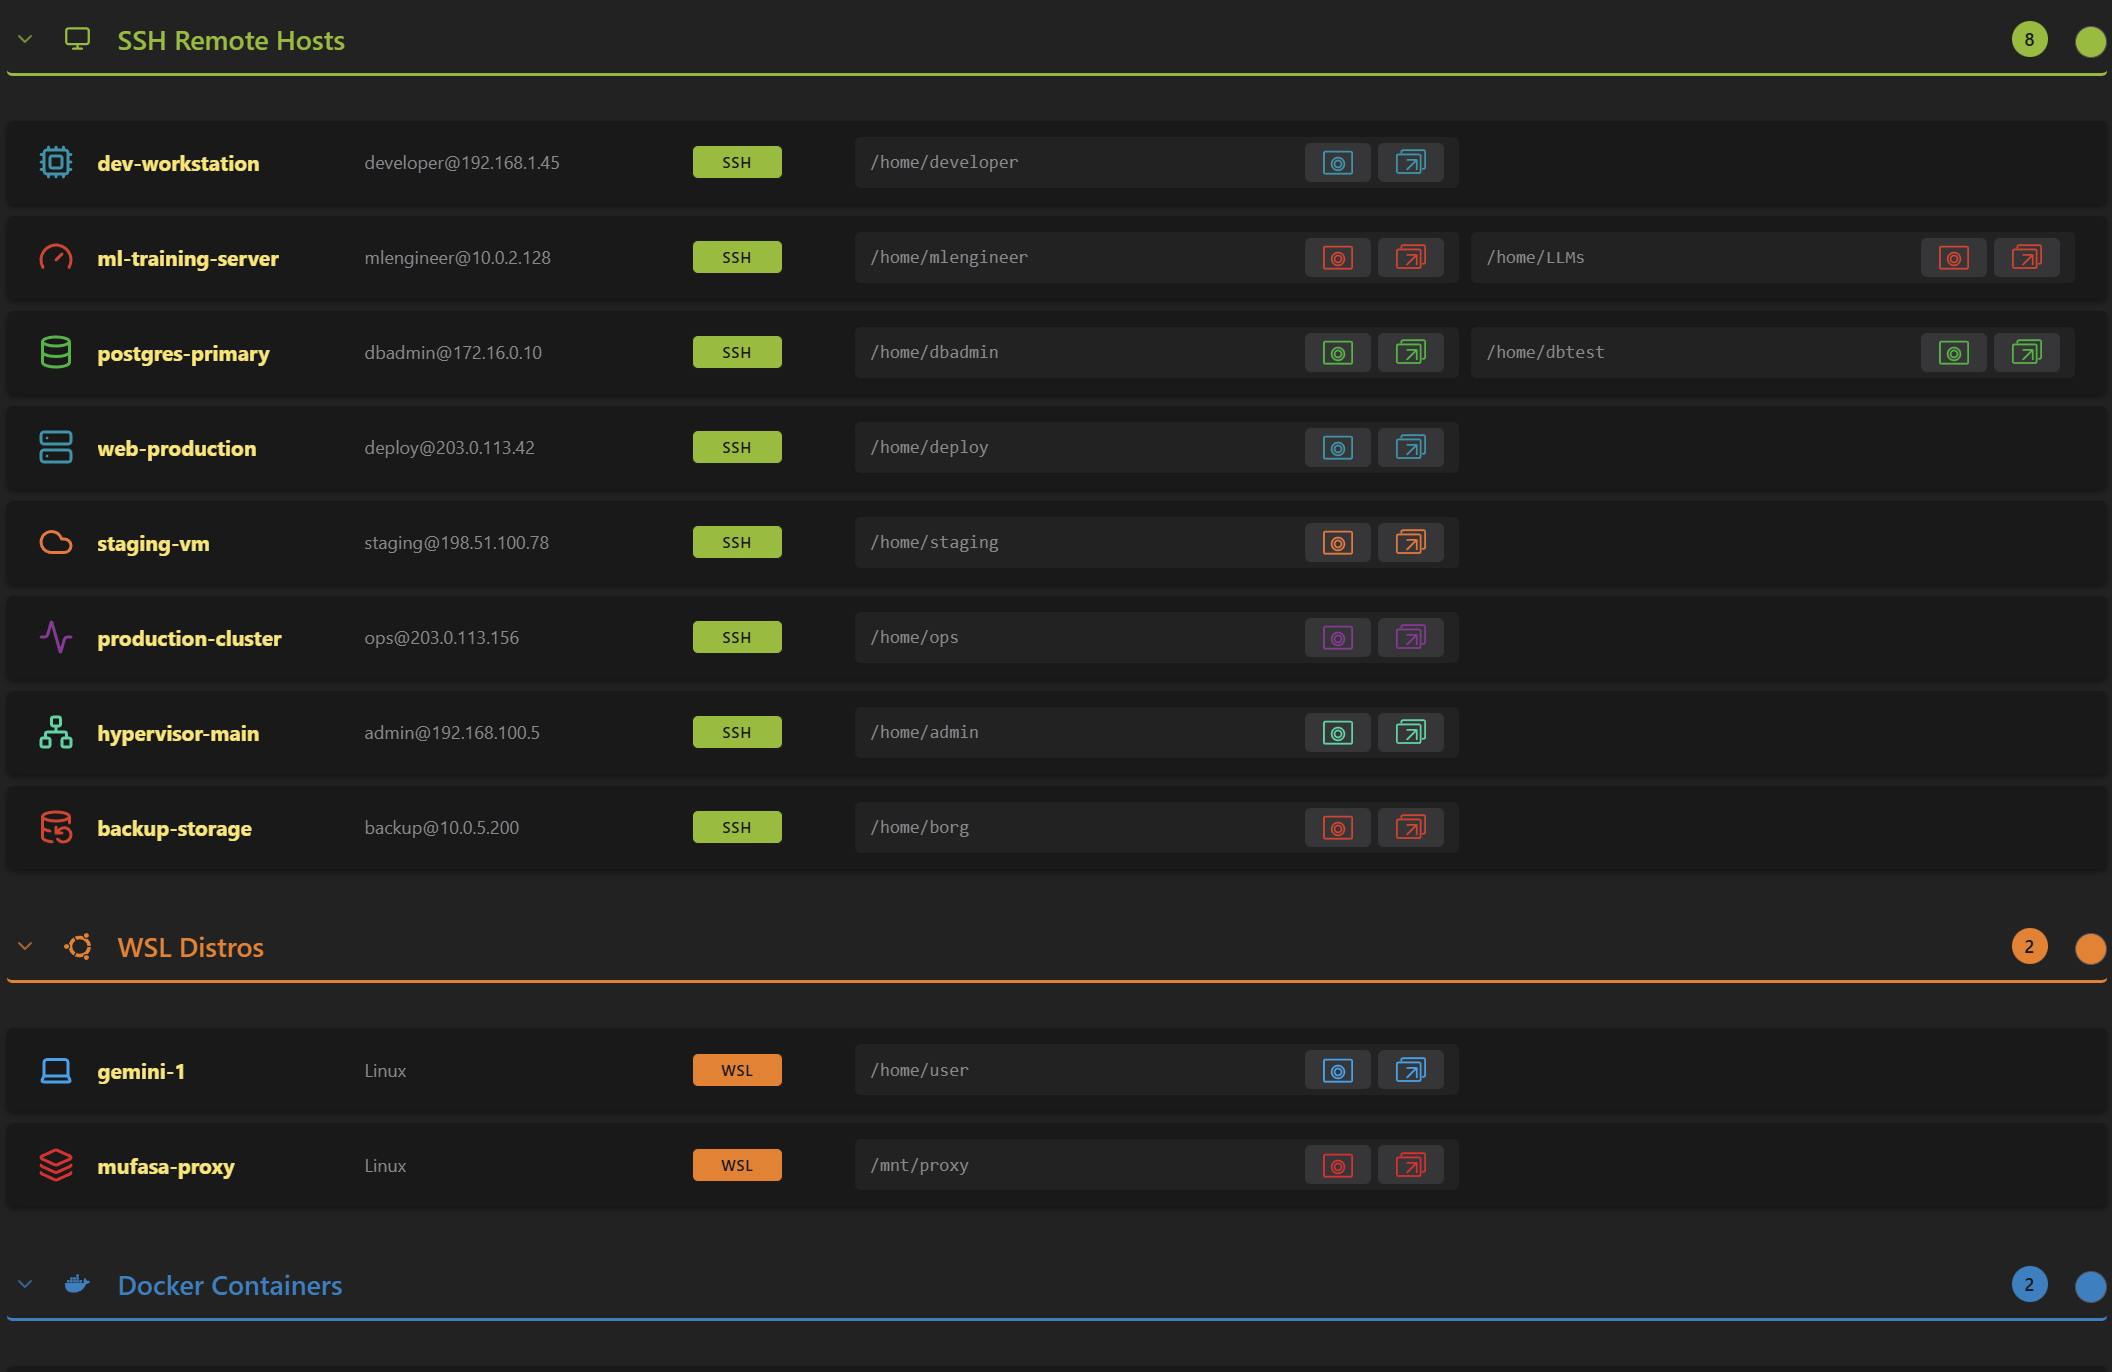Select the staging-vm host name
This screenshot has width=2112, height=1372.
click(153, 544)
